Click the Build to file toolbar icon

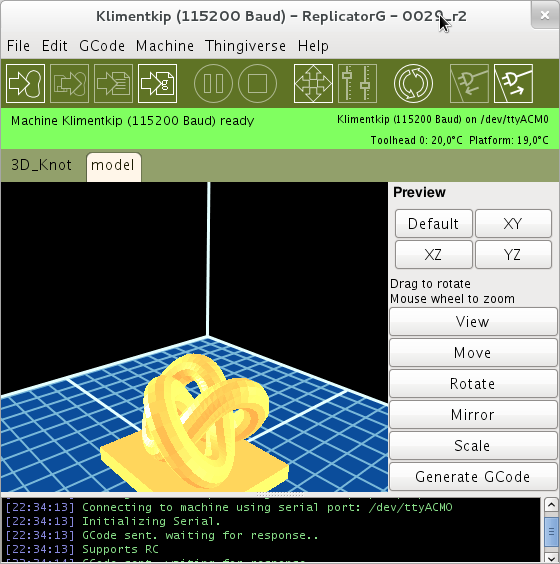(x=113, y=83)
